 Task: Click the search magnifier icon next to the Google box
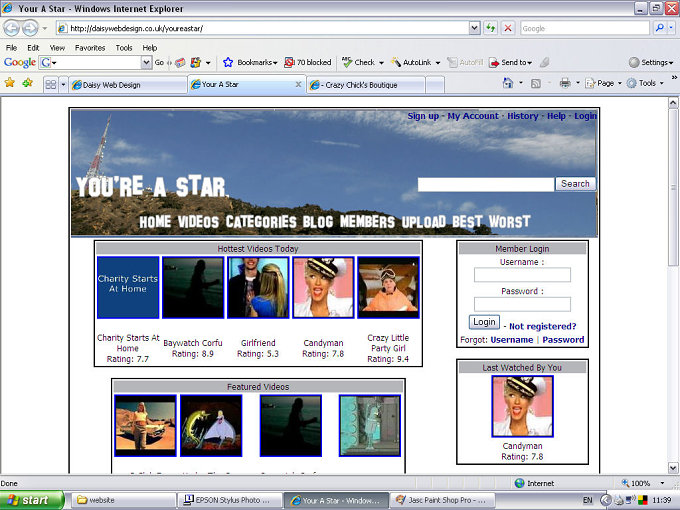point(660,28)
